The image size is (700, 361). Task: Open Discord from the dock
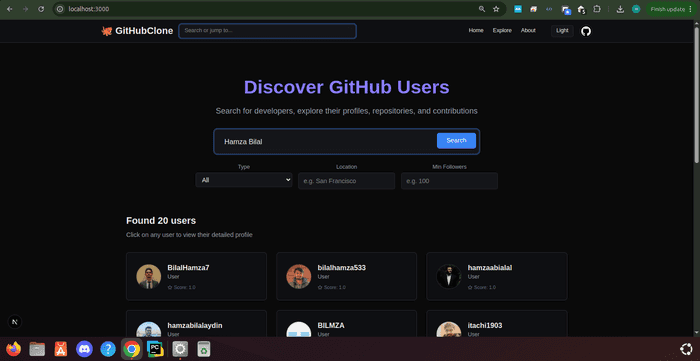point(84,349)
